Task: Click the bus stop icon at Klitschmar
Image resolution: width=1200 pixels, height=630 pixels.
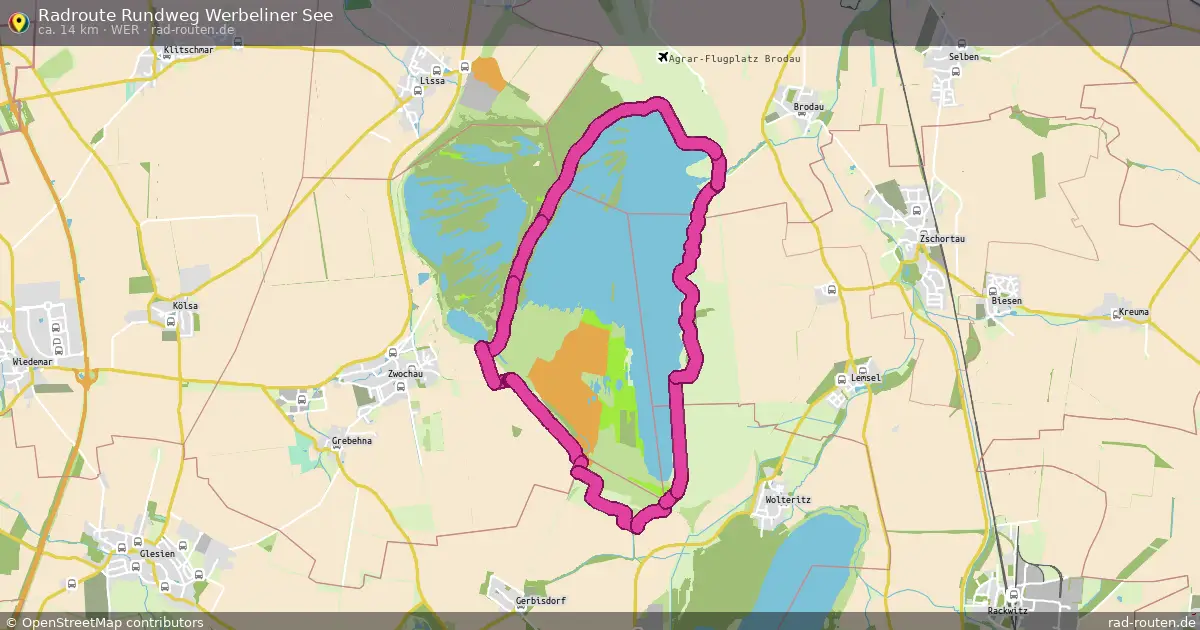Action: pyautogui.click(x=168, y=57)
